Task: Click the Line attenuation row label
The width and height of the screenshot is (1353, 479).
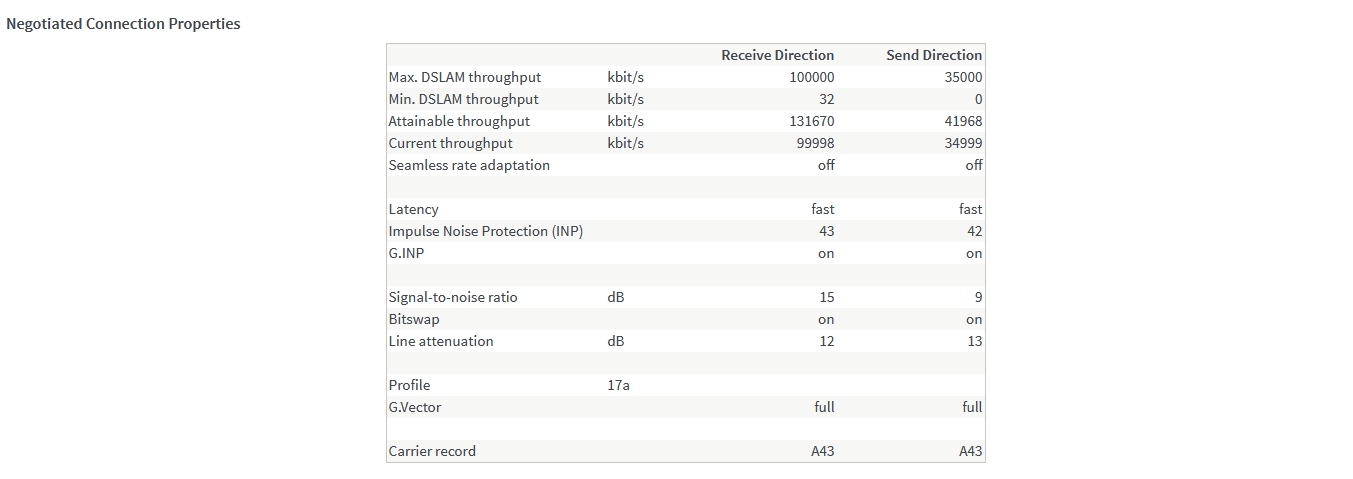Action: click(x=441, y=341)
